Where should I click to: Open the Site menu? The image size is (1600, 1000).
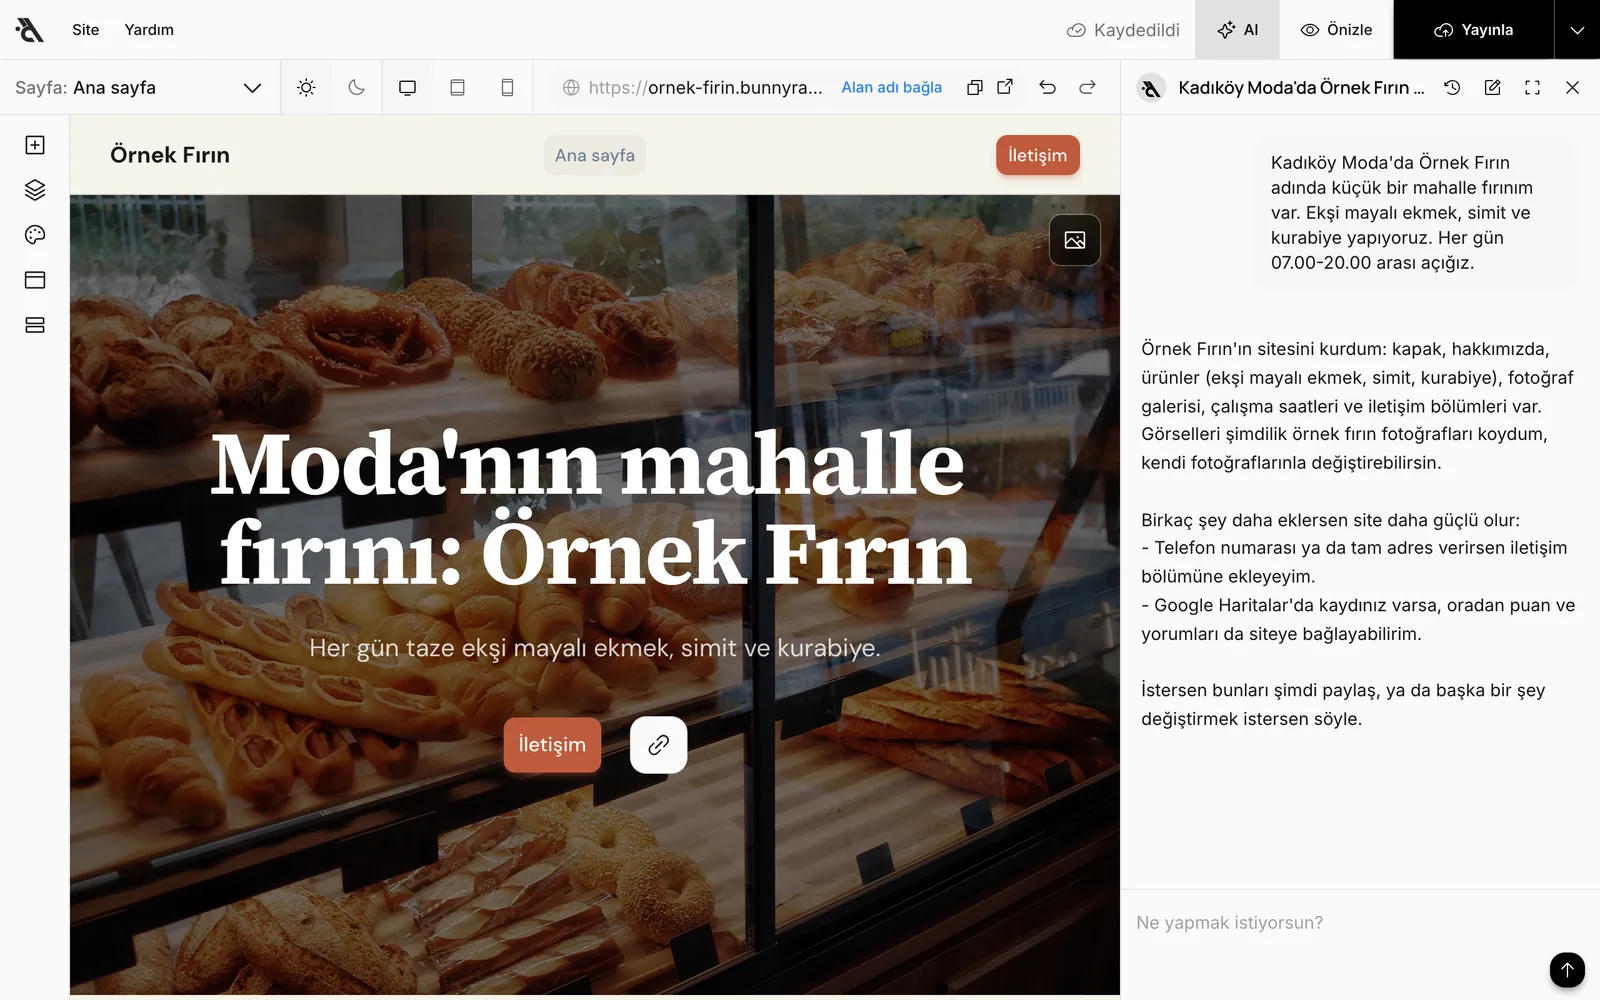(x=86, y=30)
